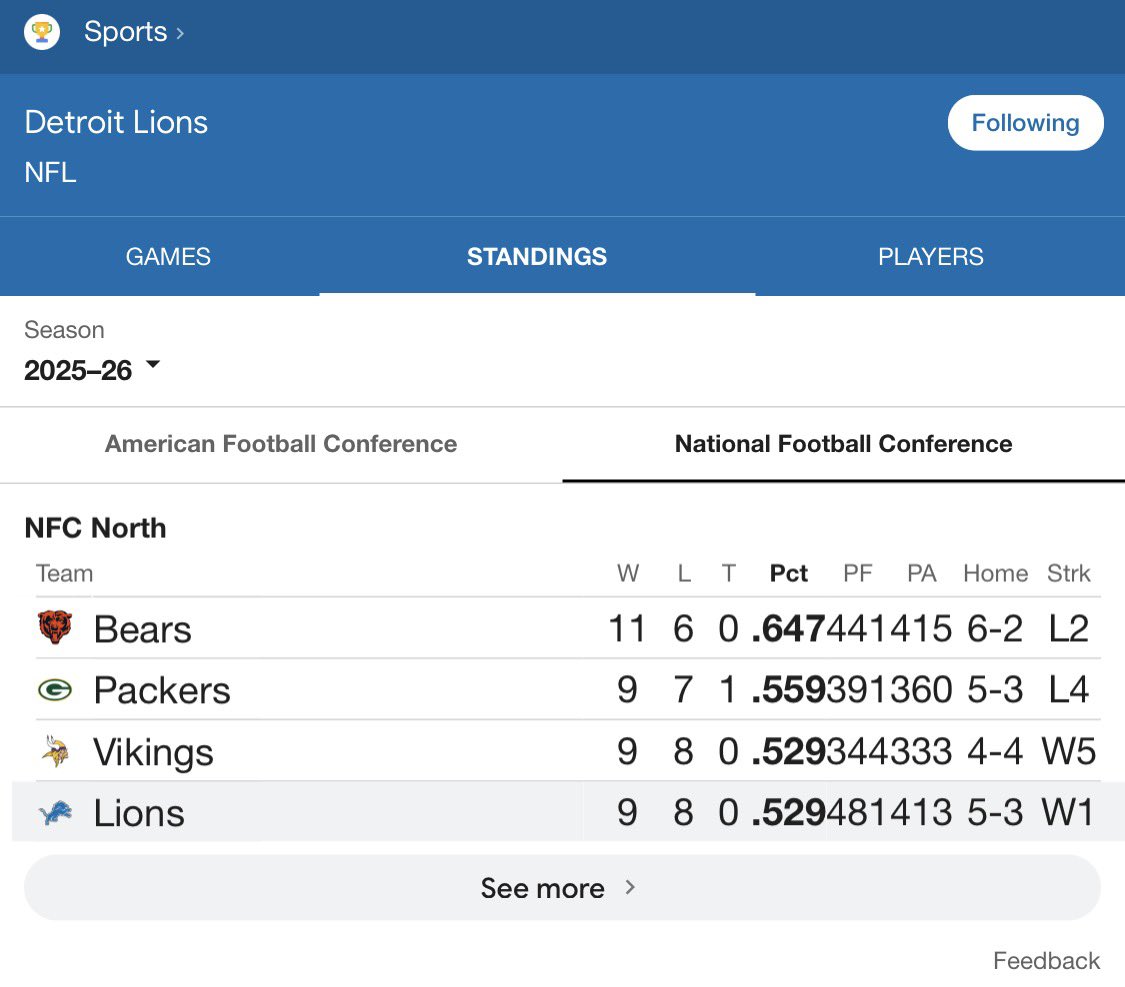The width and height of the screenshot is (1125, 987).
Task: Click the Feedback link
Action: 1046,960
